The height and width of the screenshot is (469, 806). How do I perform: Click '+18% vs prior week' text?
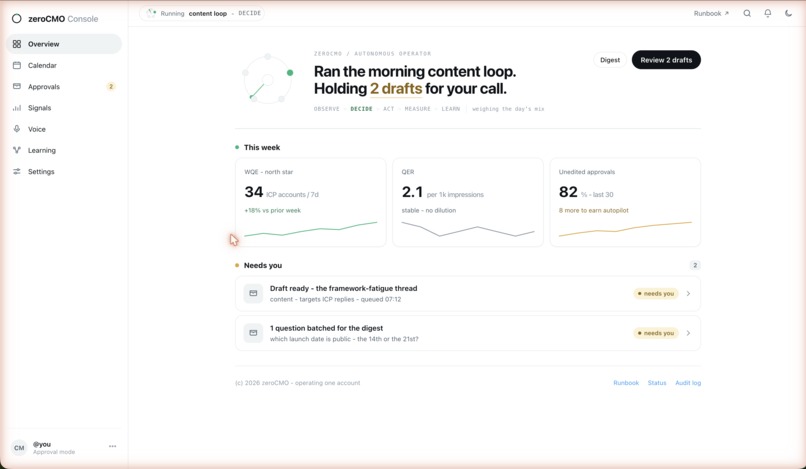[272, 210]
